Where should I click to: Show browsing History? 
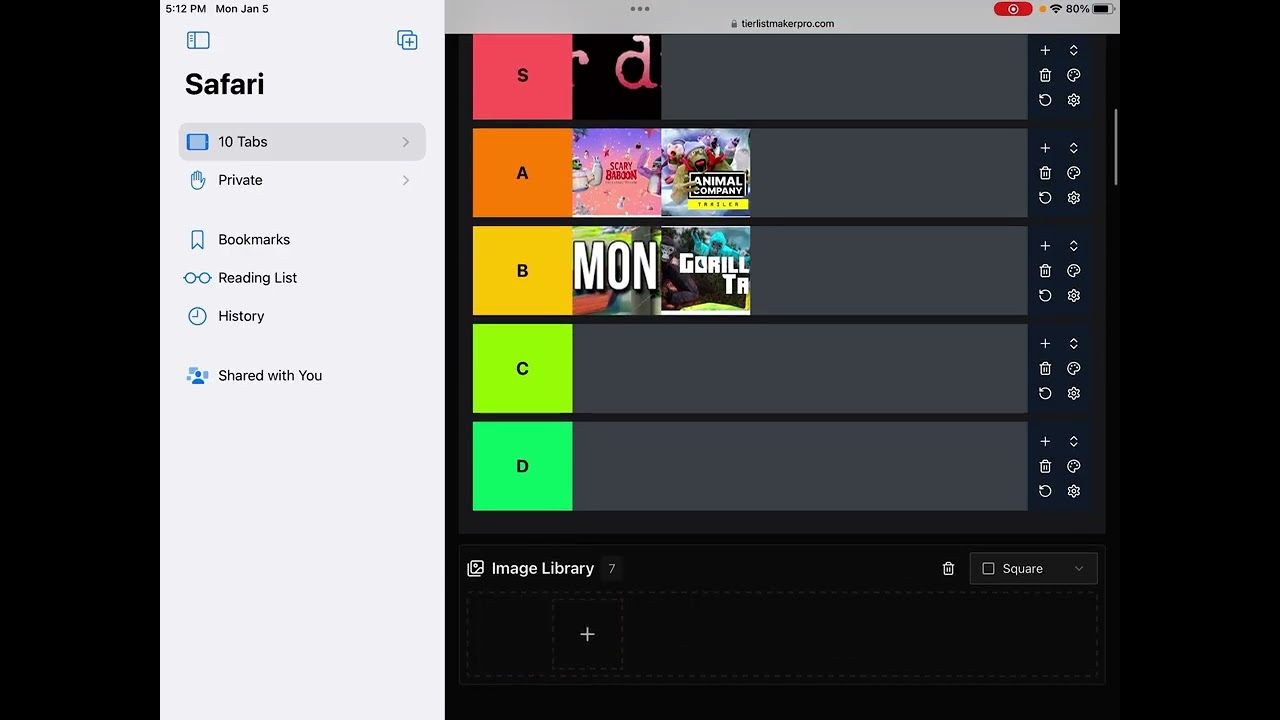click(302, 316)
